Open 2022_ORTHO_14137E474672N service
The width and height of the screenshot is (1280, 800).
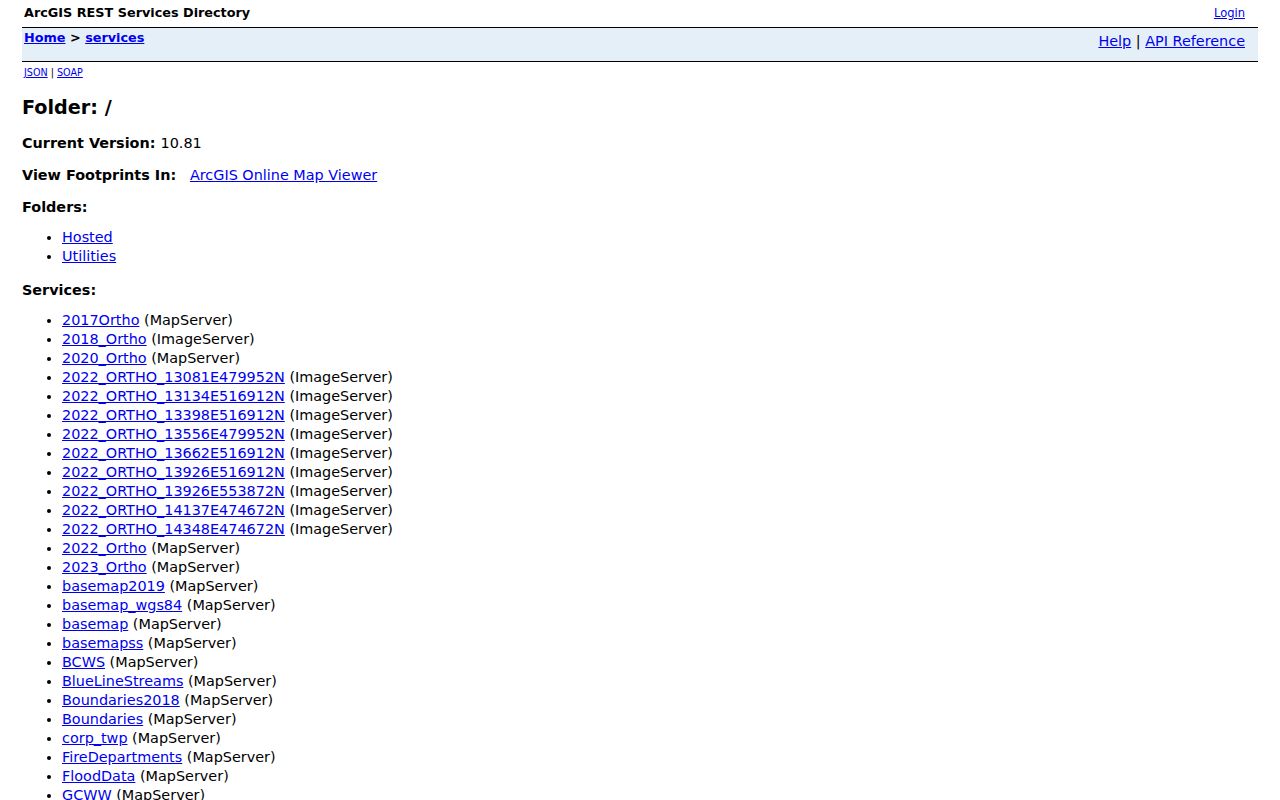click(x=173, y=510)
